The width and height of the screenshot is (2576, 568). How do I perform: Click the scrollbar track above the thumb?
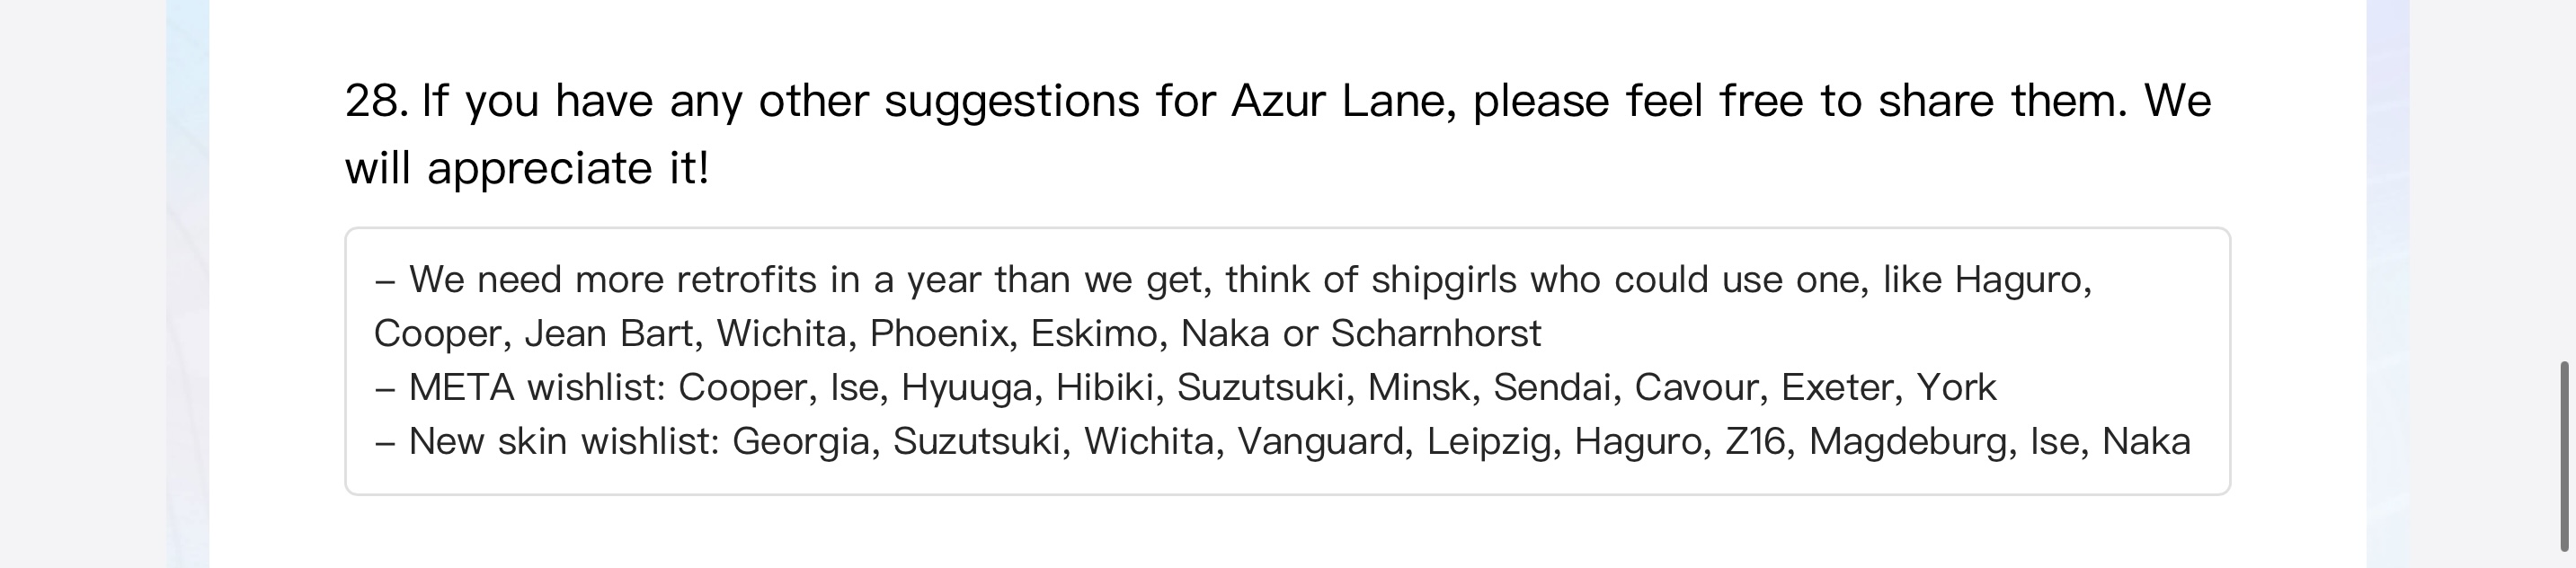(2565, 180)
